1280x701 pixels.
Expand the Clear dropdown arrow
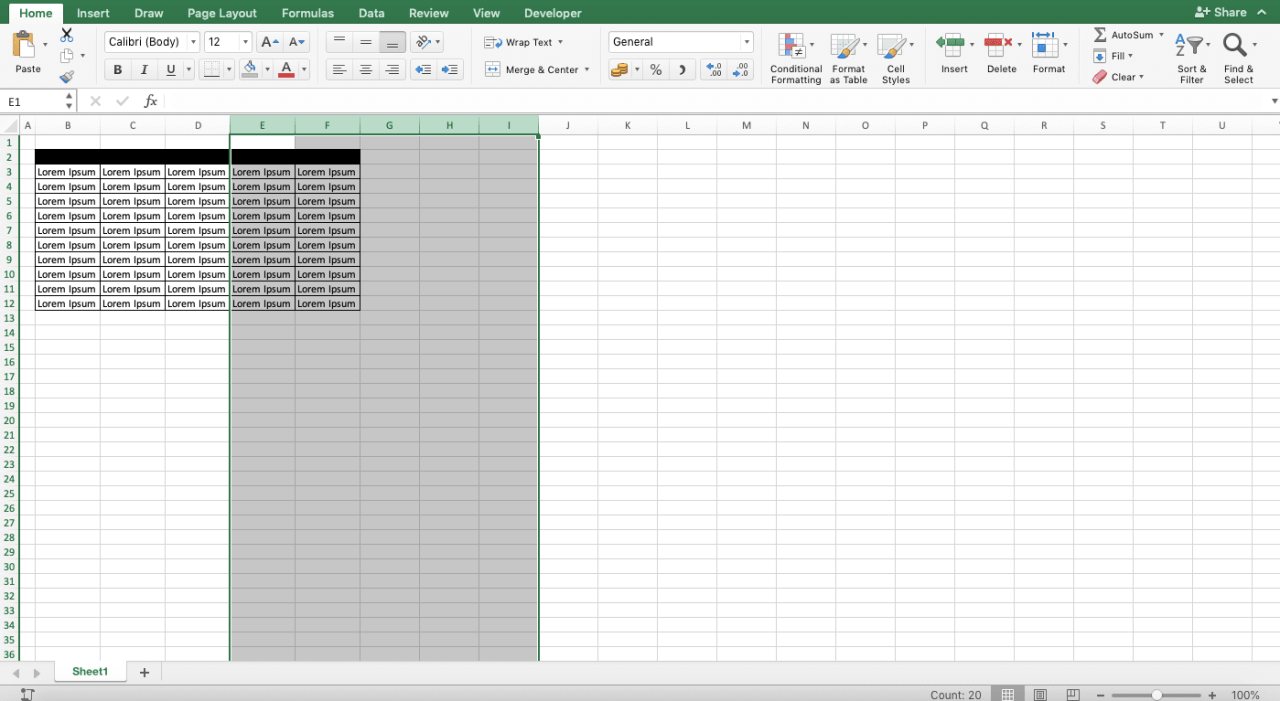1141,77
